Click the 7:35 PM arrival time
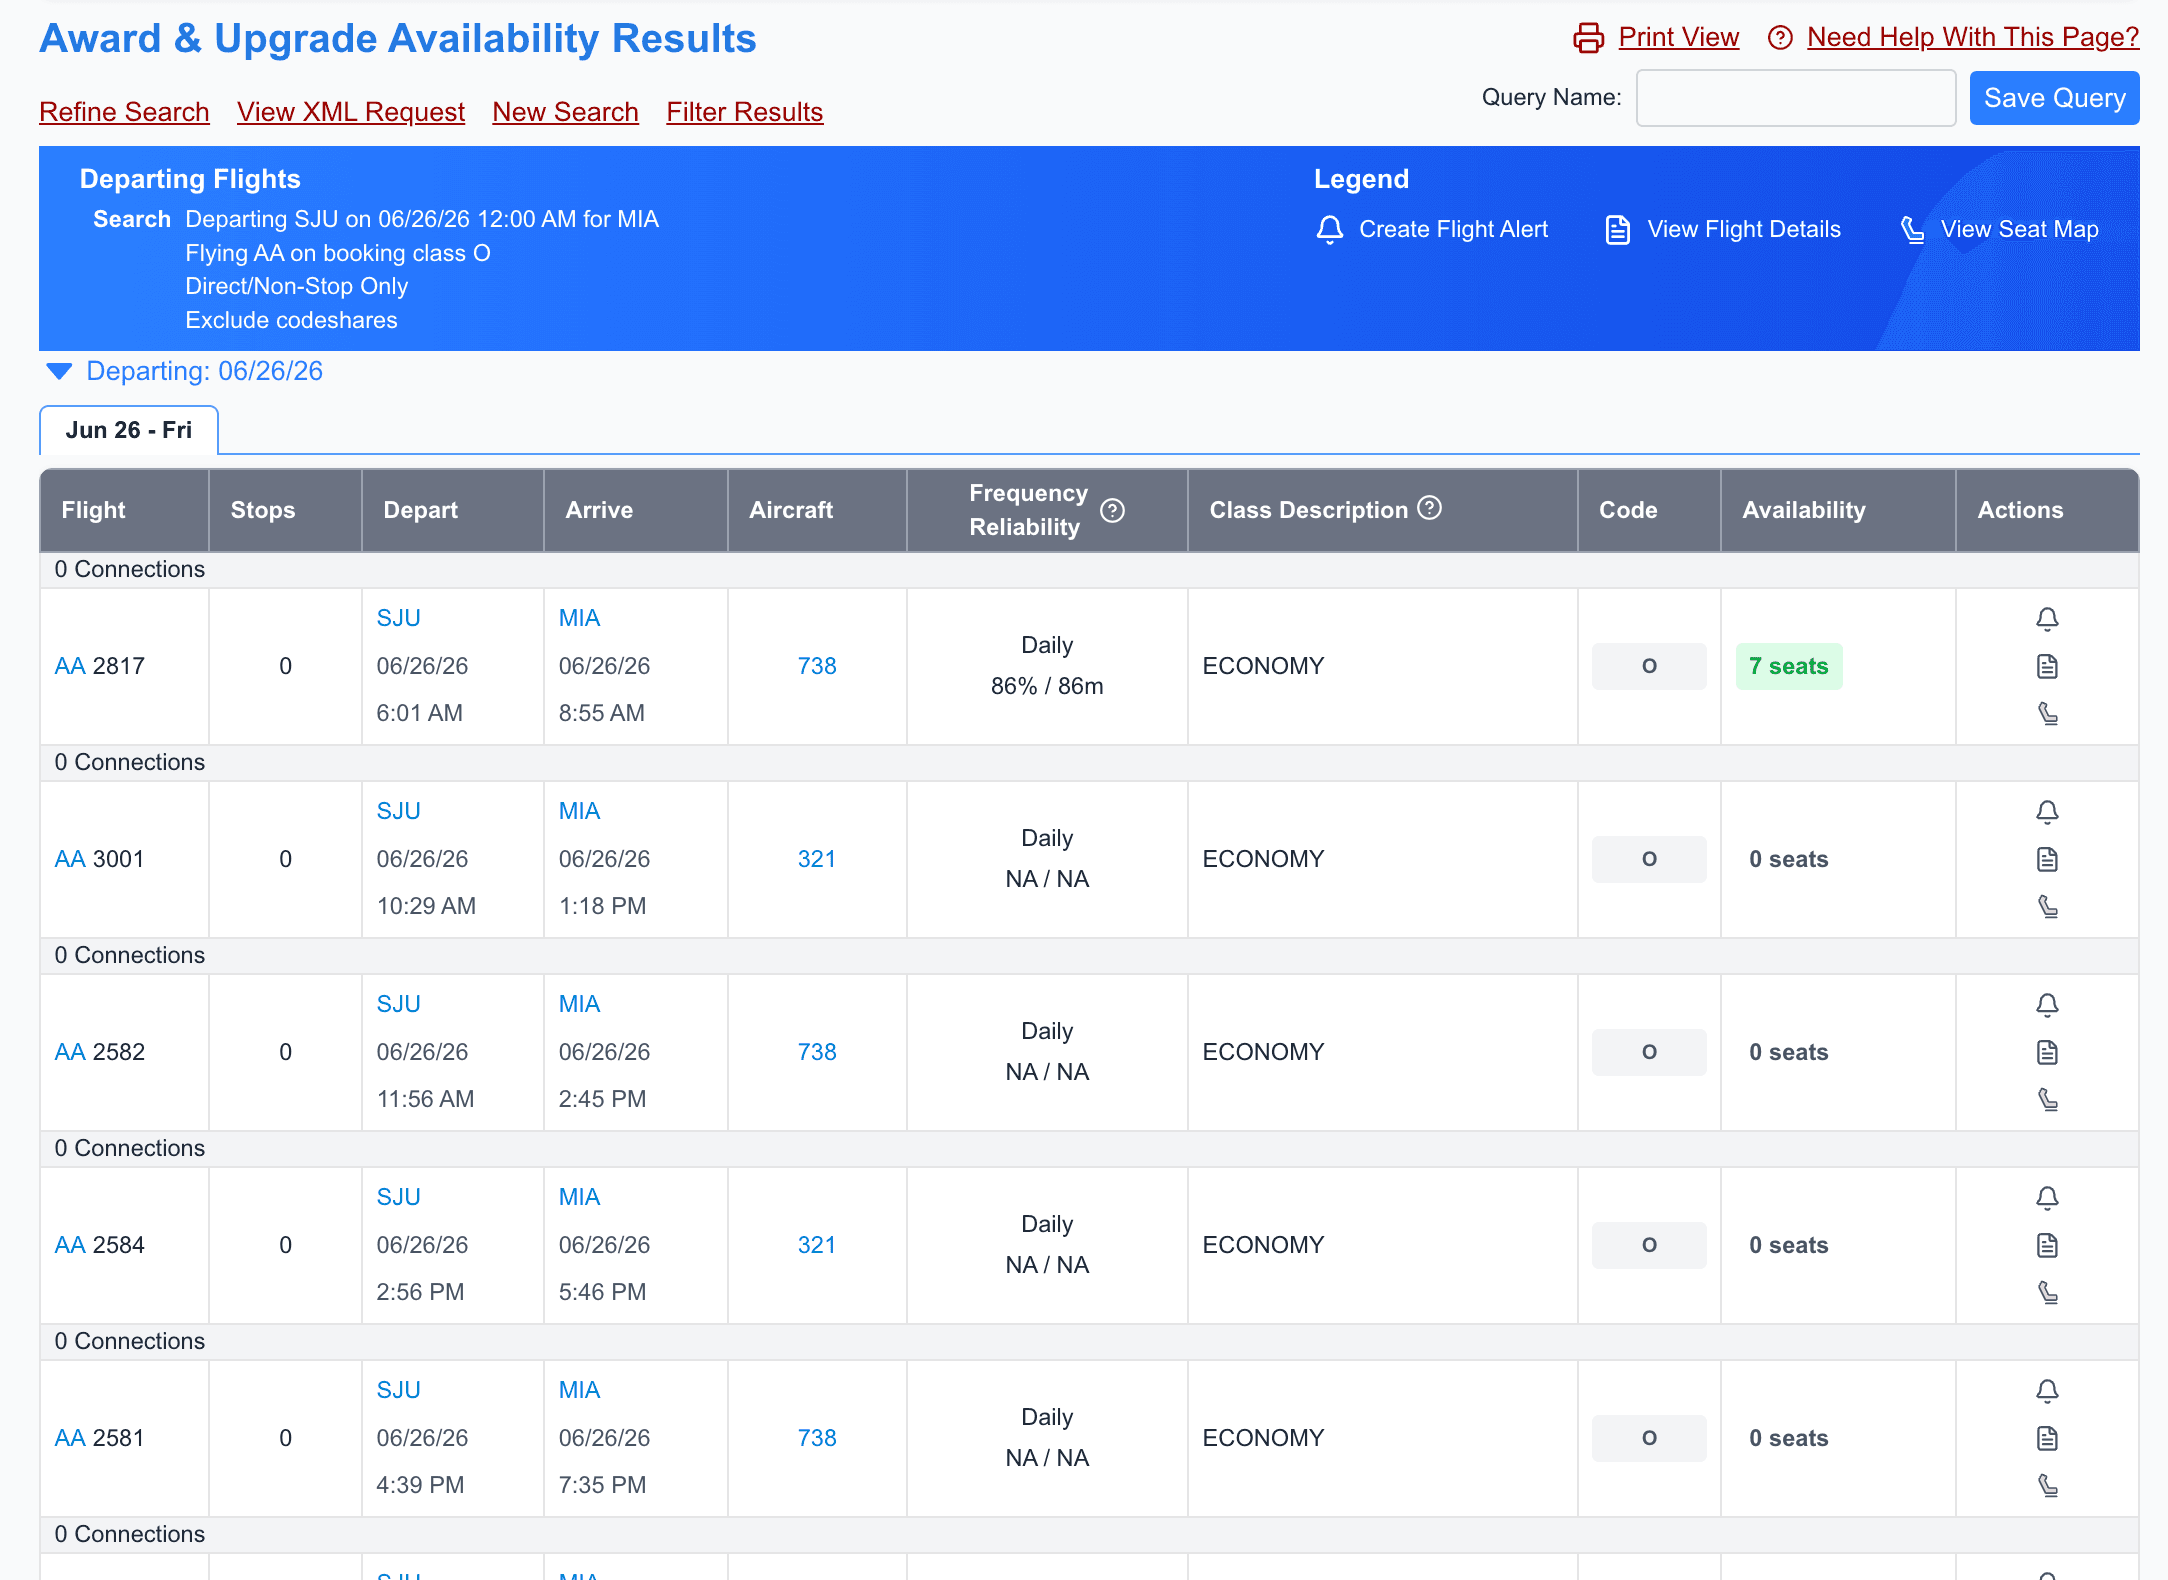Viewport: 2168px width, 1580px height. pyautogui.click(x=602, y=1485)
